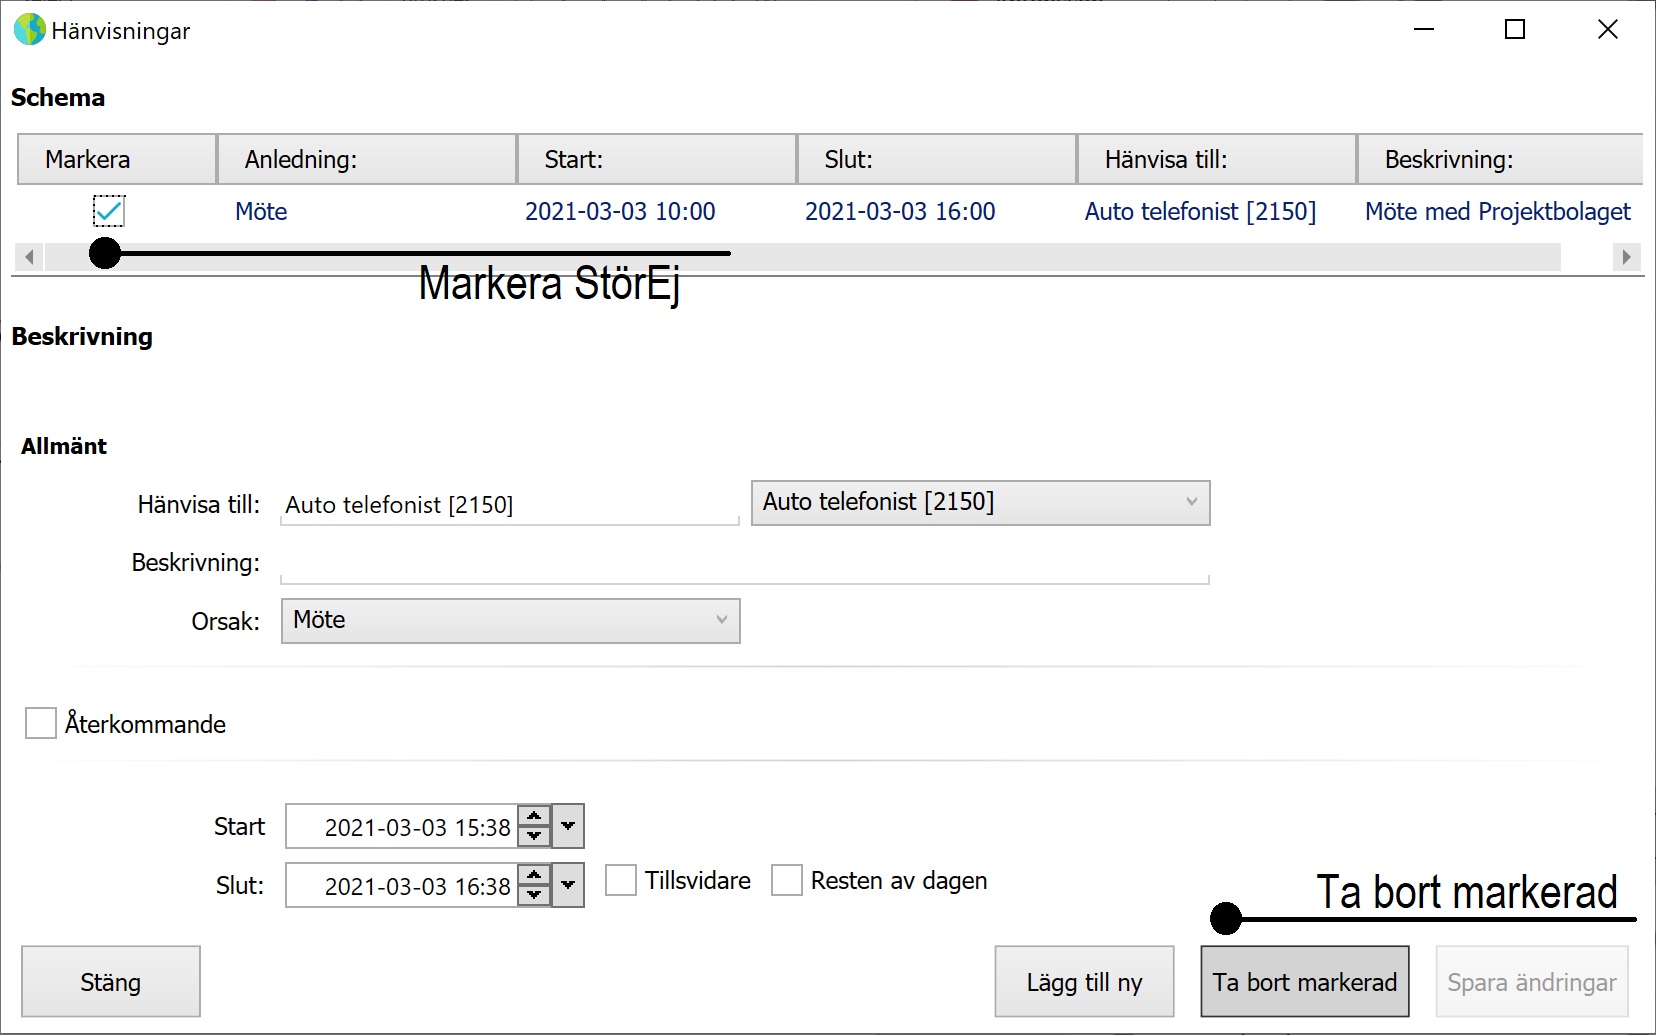Screen dimensions: 1656x1035
Task: Open the Start date calendar dropdown
Action: pos(568,826)
